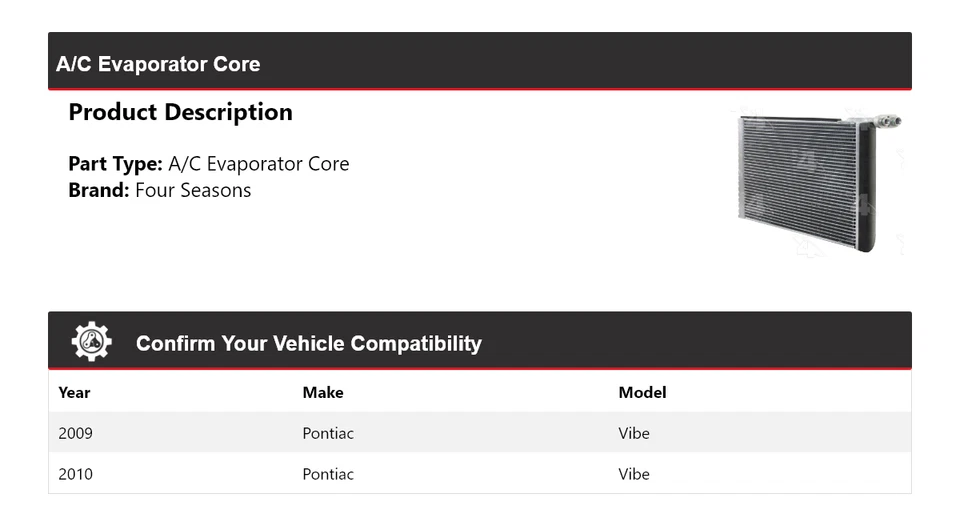960x526 pixels.
Task: Click the A/C Evaporator Core part type value
Action: pos(259,164)
